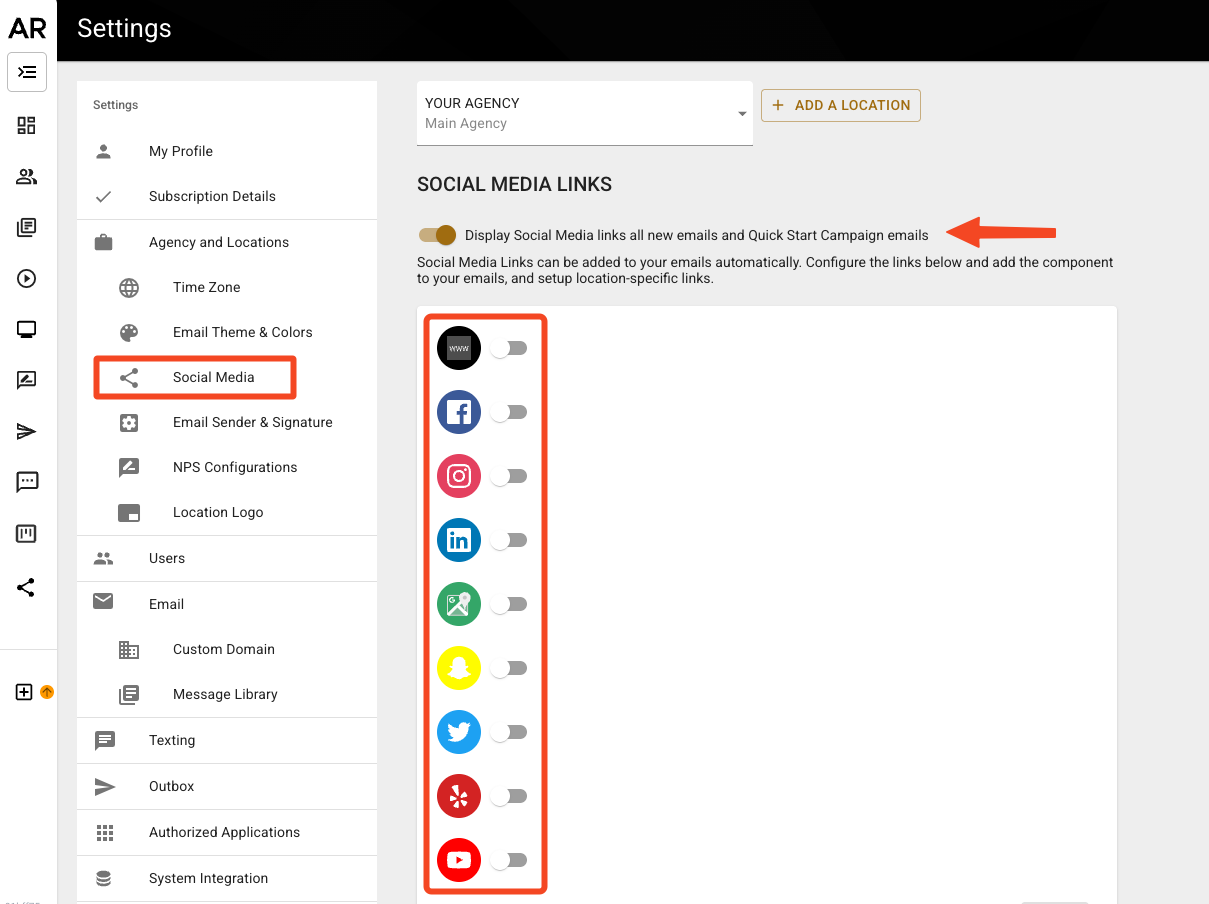This screenshot has width=1209, height=904.
Task: Open Outbox settings
Action: [x=227, y=786]
